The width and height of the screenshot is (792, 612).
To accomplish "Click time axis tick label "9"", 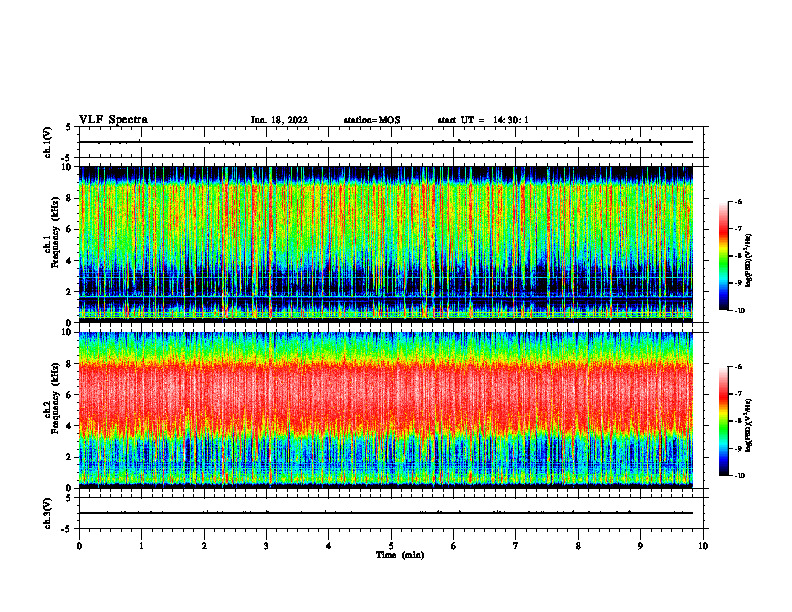I will tap(640, 546).
